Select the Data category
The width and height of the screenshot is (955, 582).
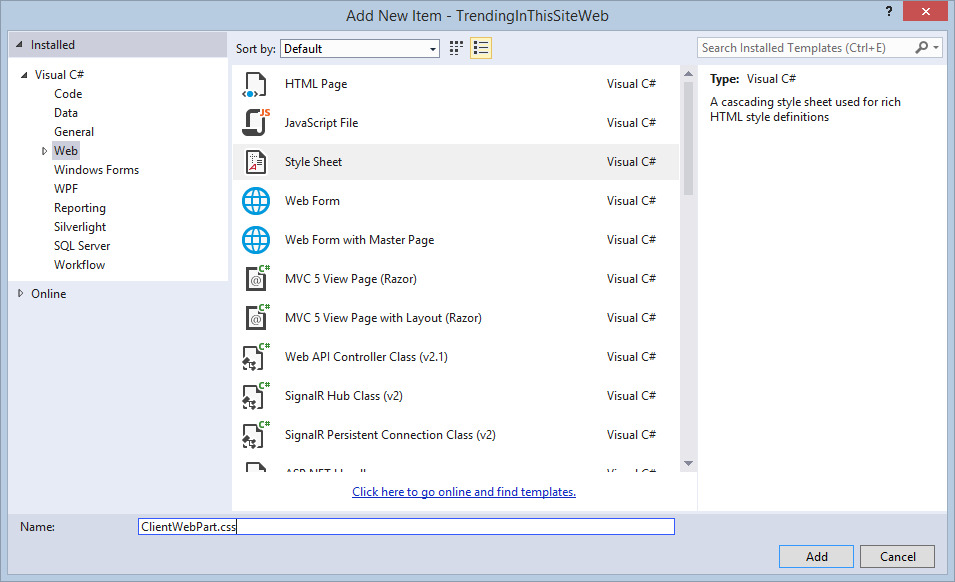point(66,113)
